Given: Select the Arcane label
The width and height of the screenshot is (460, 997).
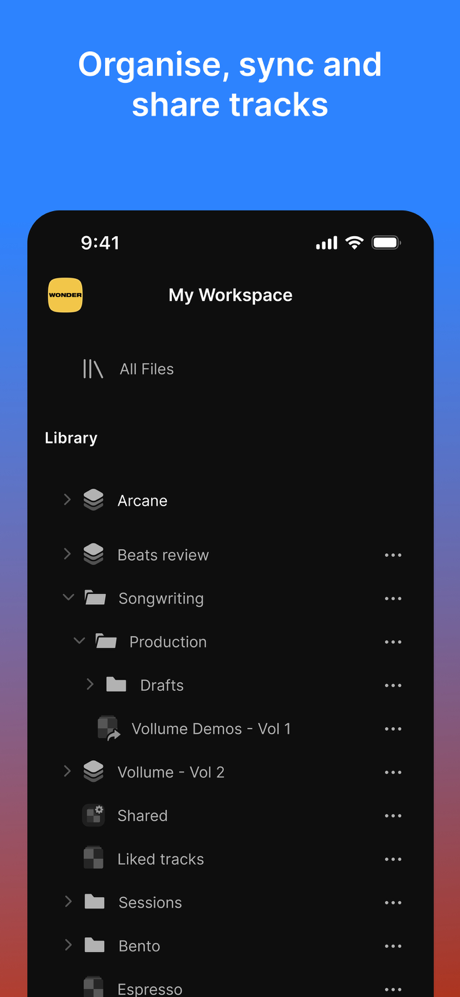Looking at the screenshot, I should click(143, 500).
